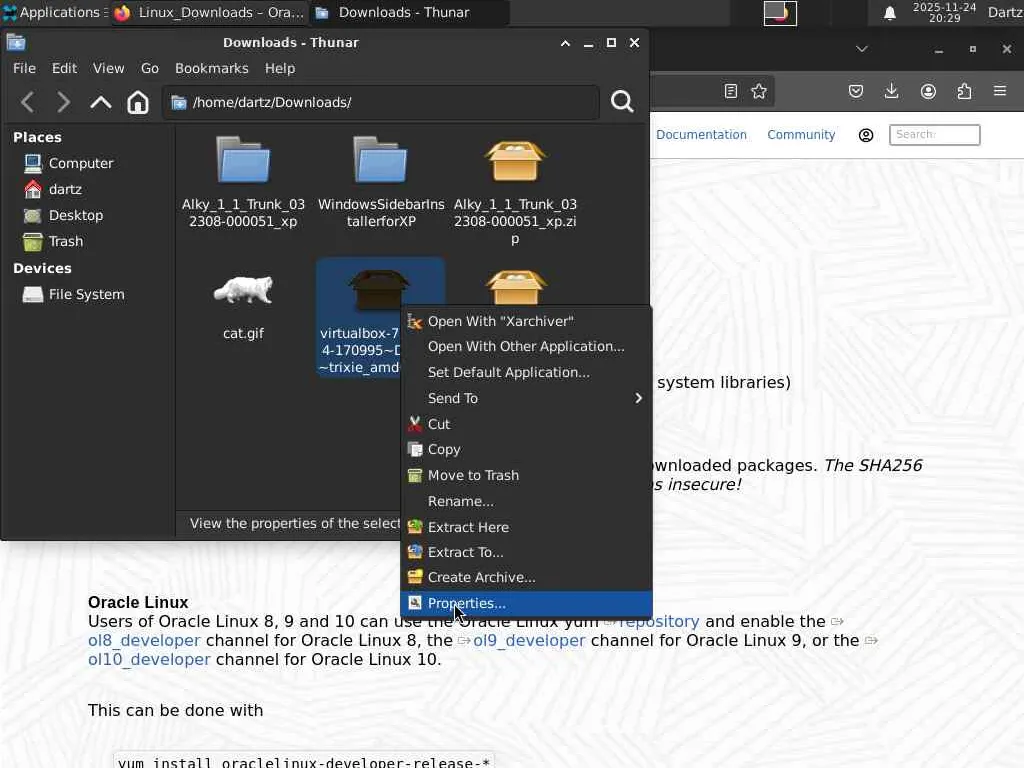Open Firefox extensions puzzle icon
This screenshot has width=1024, height=768.
964,91
